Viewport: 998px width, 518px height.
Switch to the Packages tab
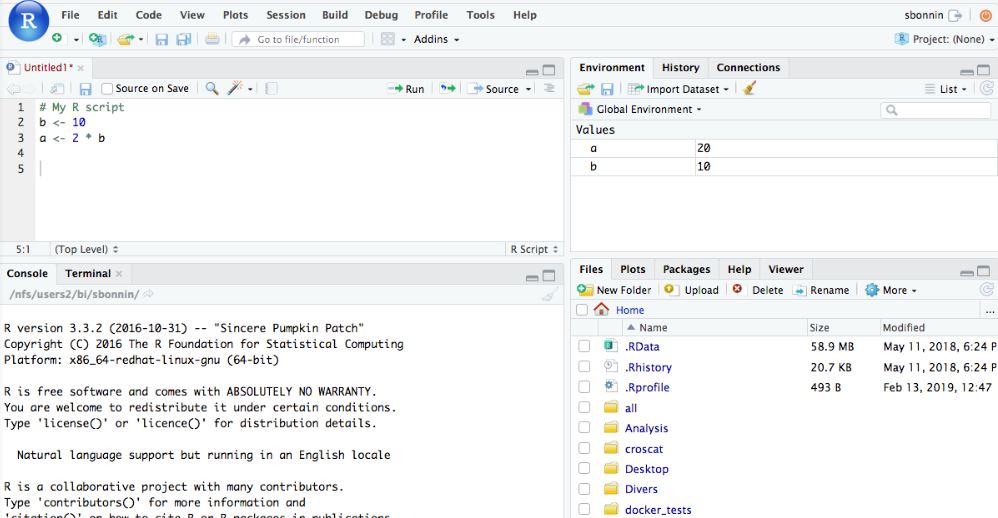click(686, 269)
